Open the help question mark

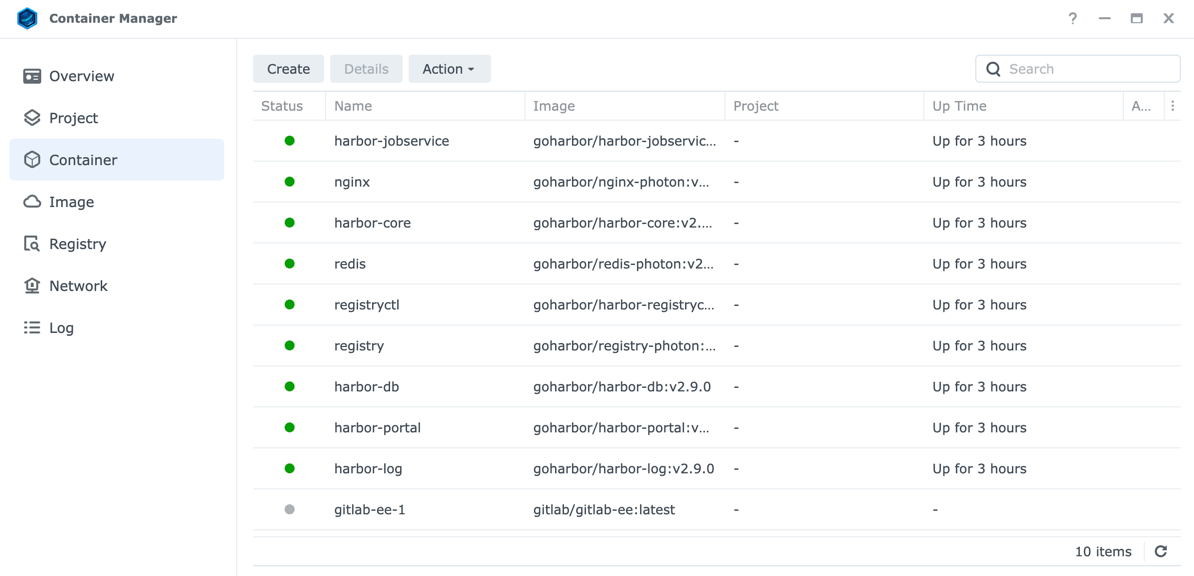[x=1072, y=18]
